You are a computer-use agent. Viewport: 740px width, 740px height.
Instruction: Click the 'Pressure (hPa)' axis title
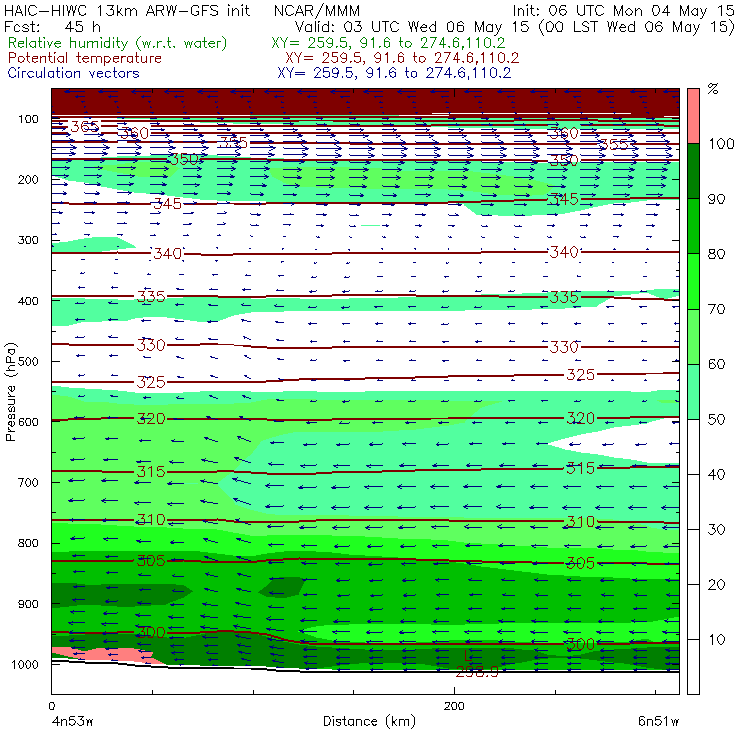[x=10, y=392]
